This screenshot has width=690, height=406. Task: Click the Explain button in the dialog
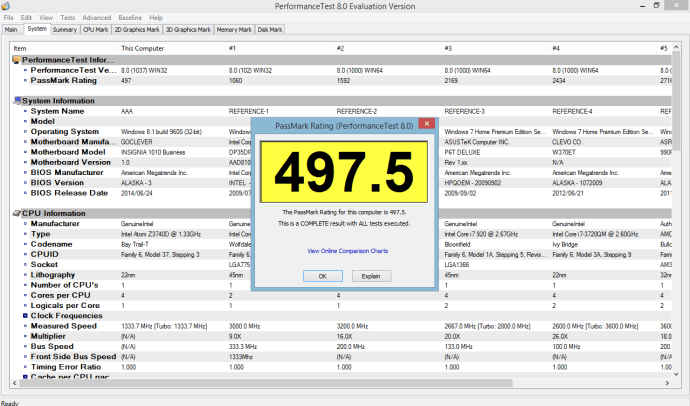tap(371, 276)
